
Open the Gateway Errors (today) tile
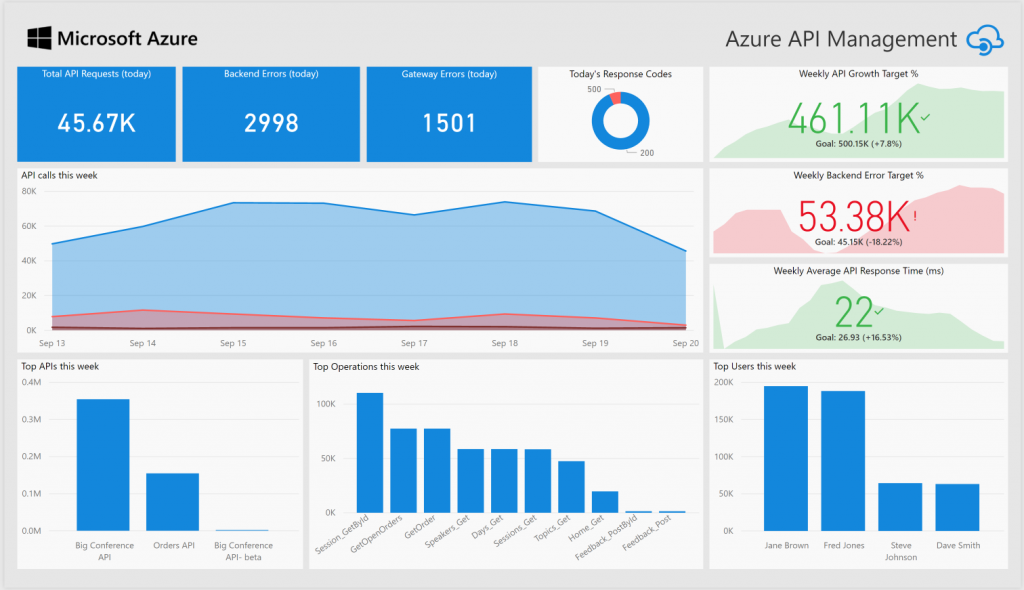point(449,114)
